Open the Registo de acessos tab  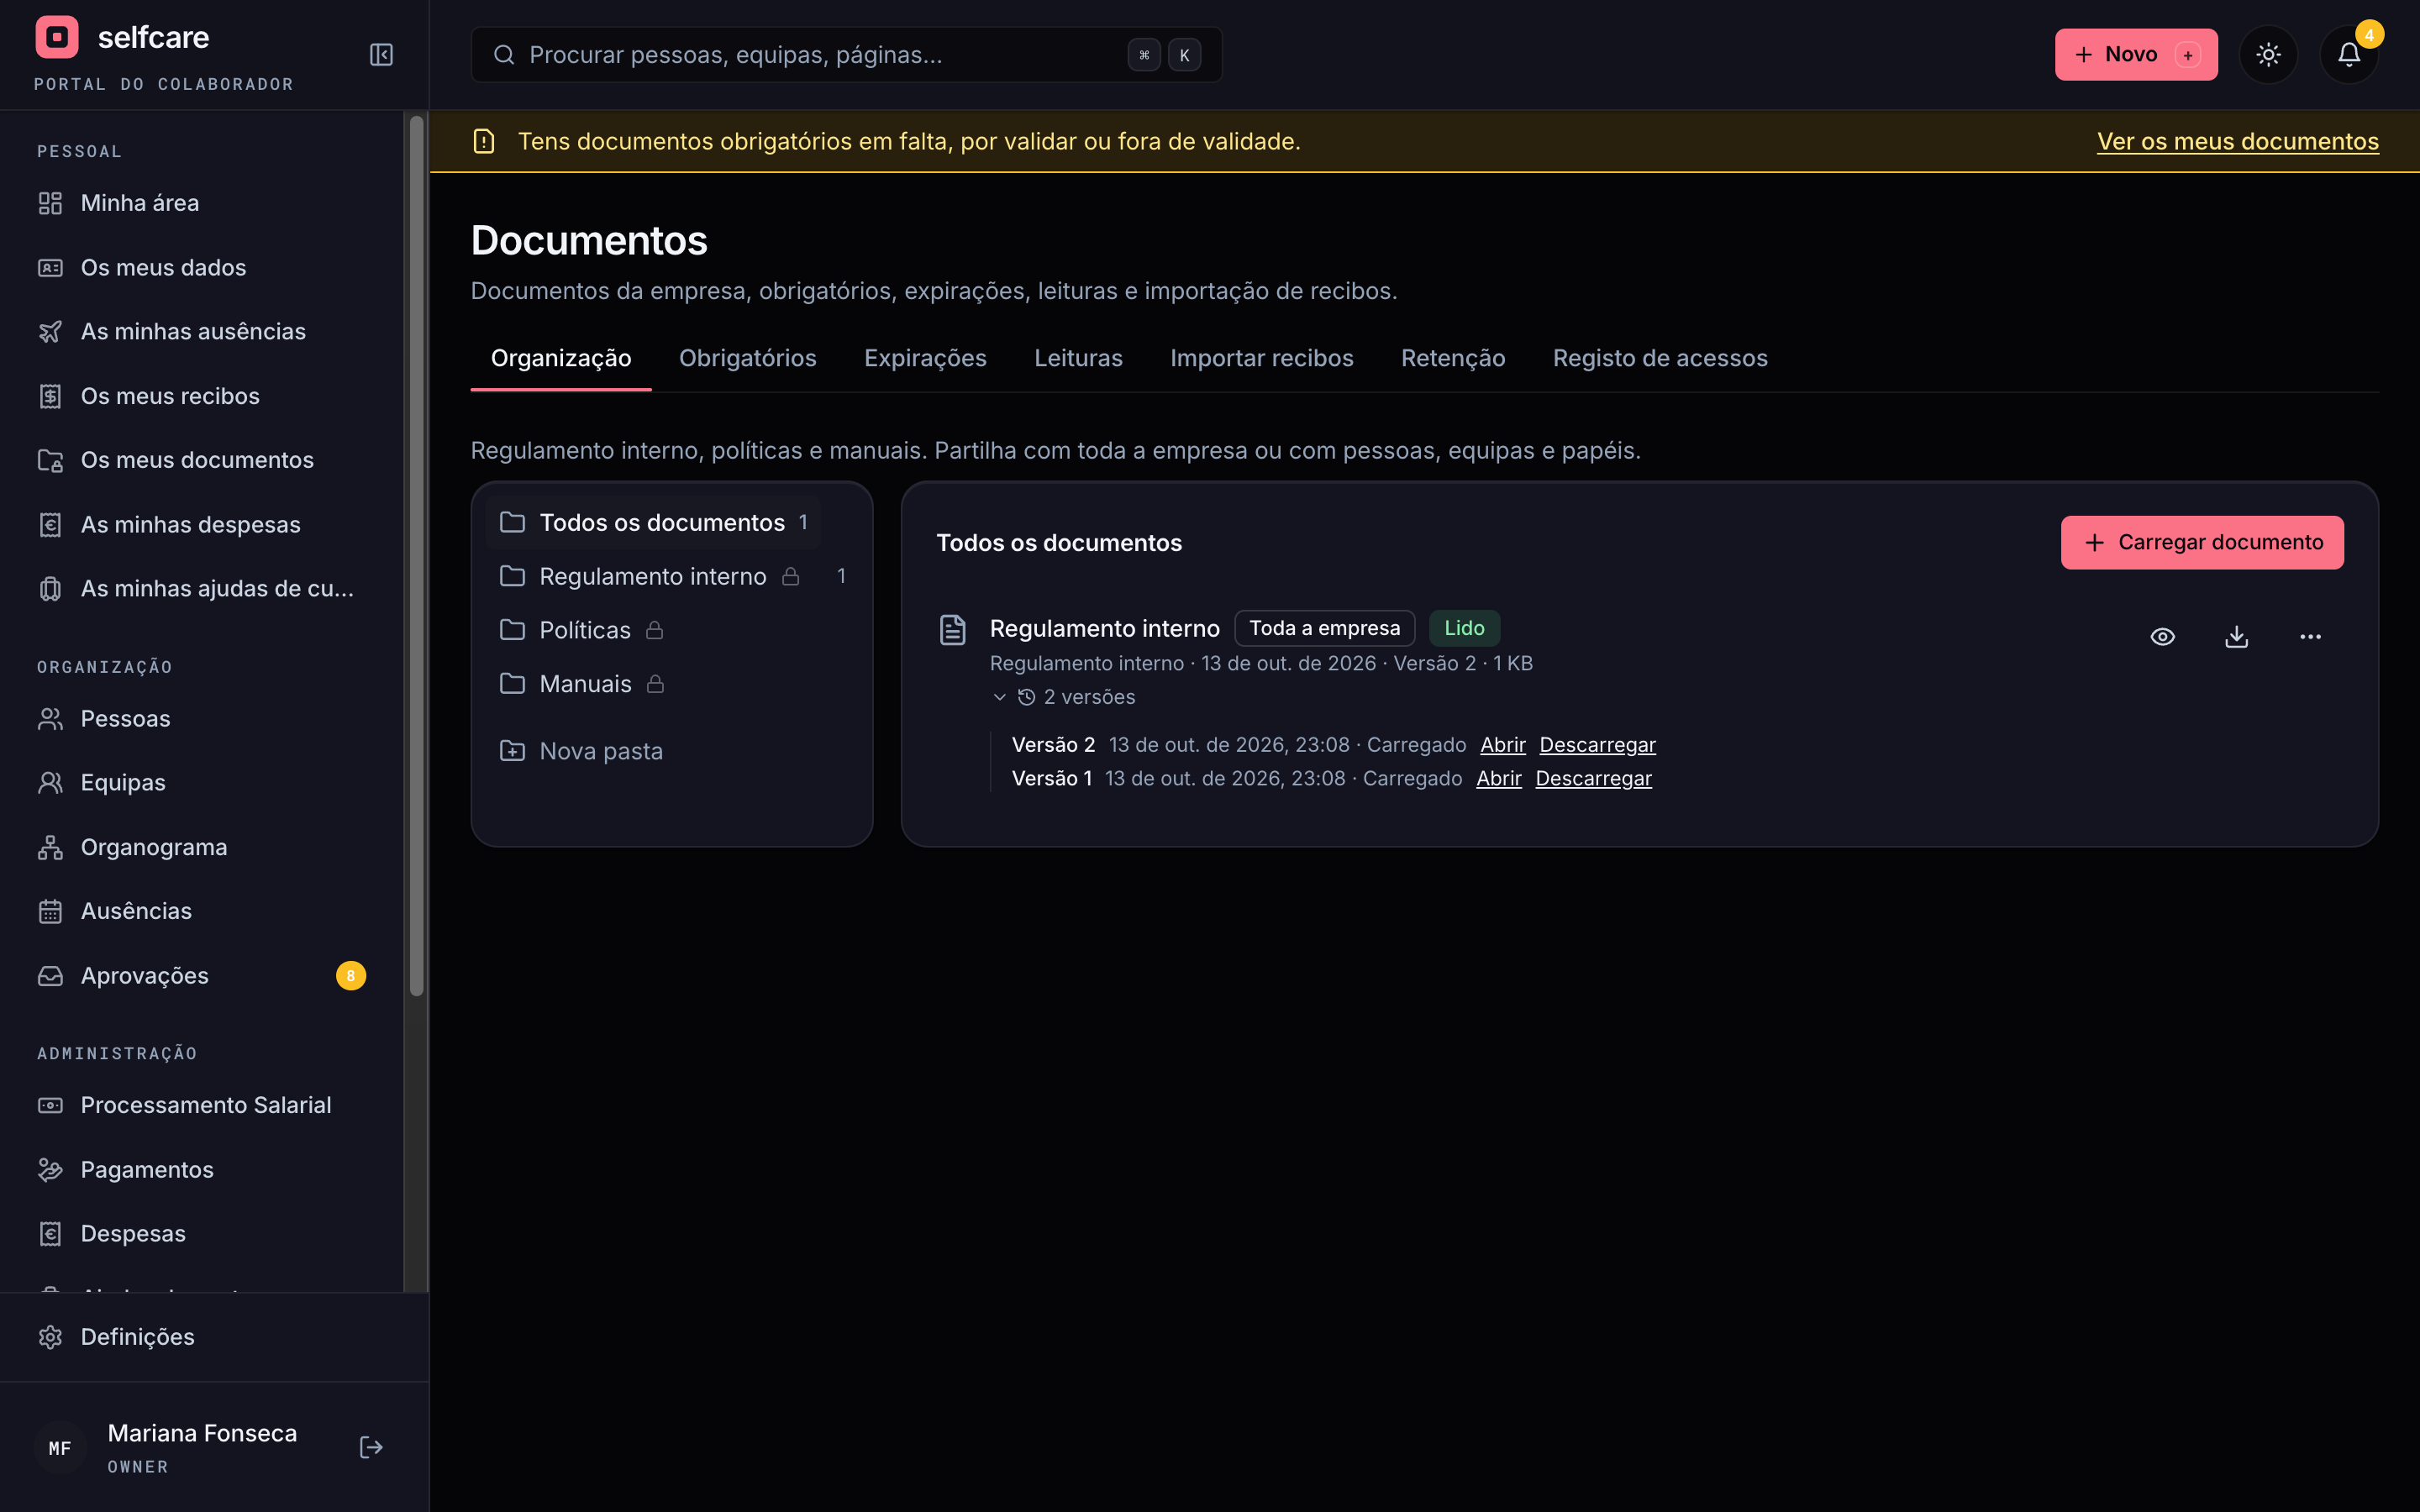pos(1660,358)
